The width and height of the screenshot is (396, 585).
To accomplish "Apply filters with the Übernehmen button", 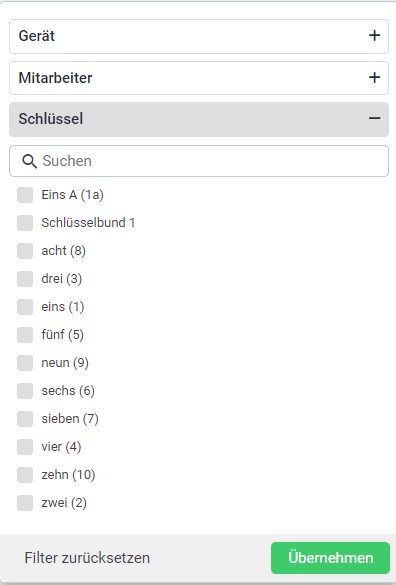I will (x=330, y=558).
